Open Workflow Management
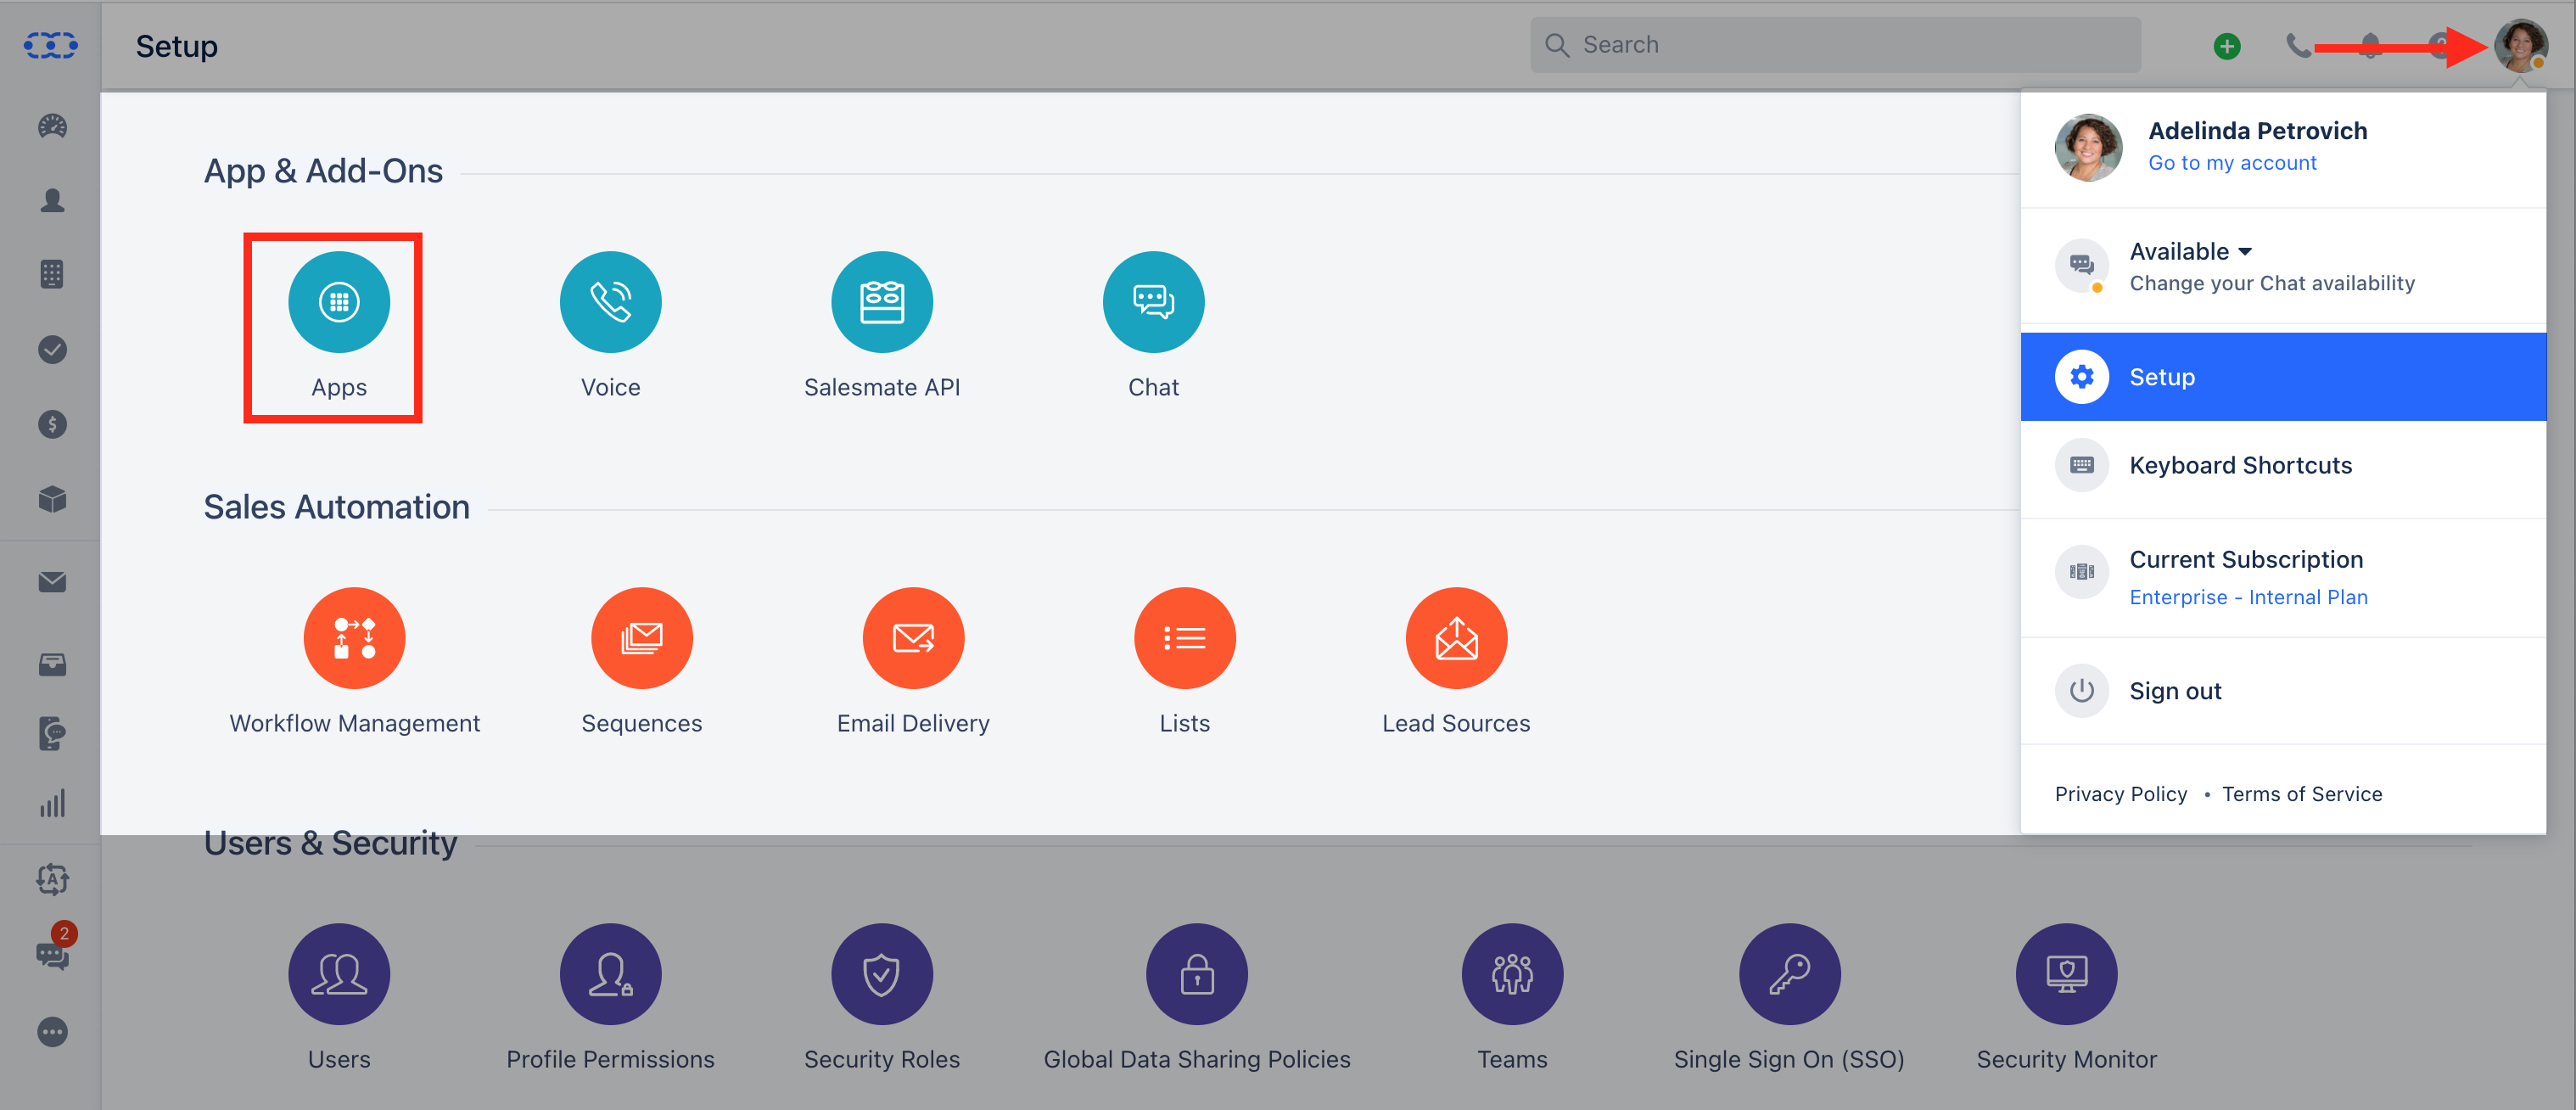2576x1110 pixels. 354,638
